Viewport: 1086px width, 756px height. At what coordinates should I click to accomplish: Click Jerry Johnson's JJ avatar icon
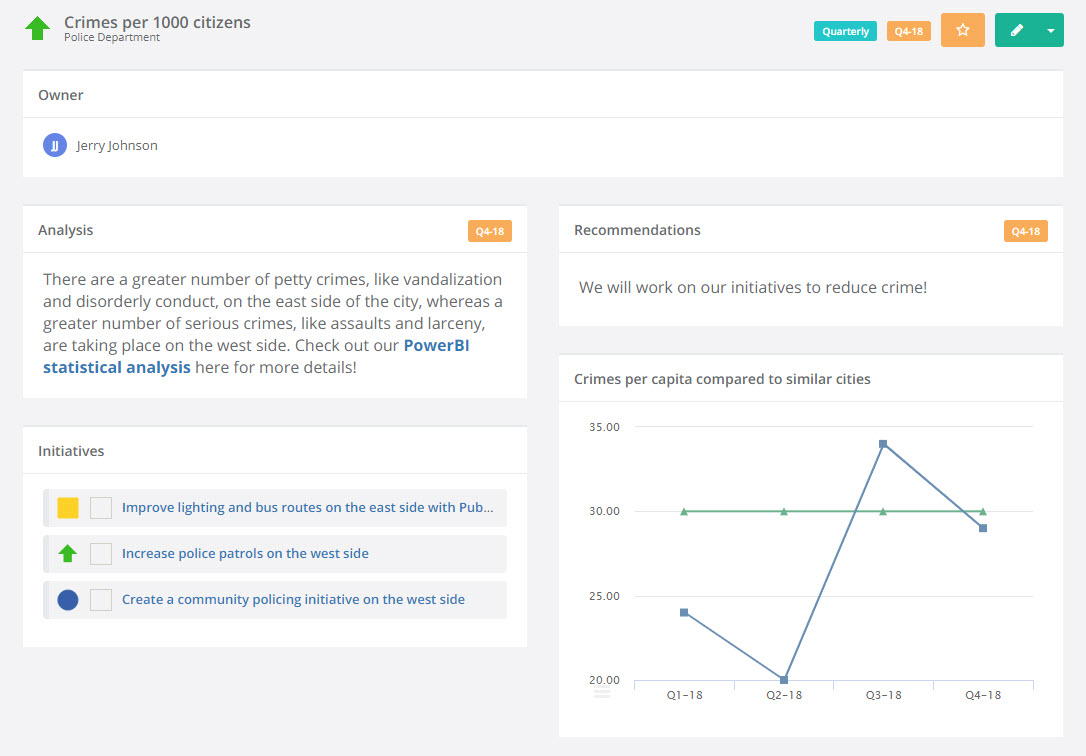point(54,145)
